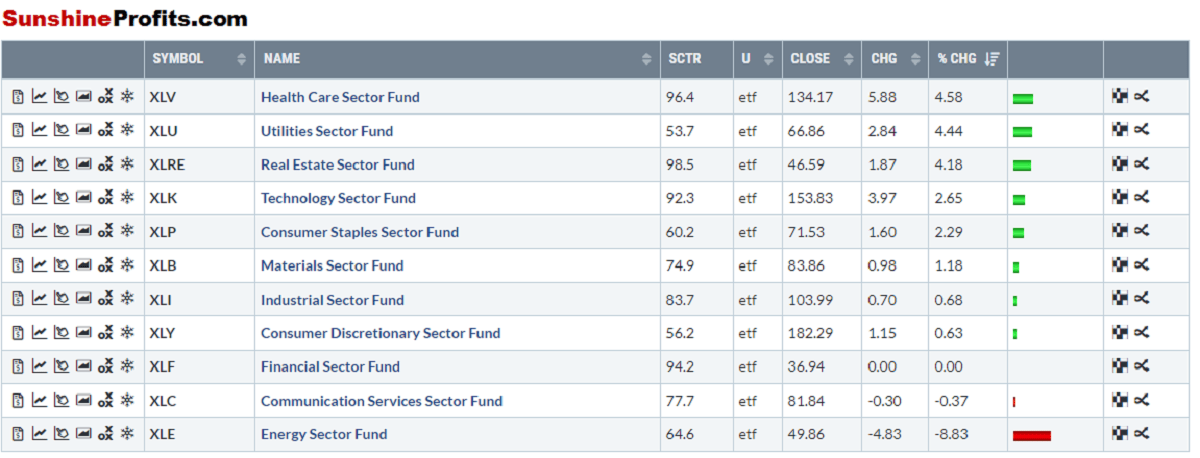Viewport: 1200px width, 458px height.
Task: Open the dollar document icon for XLP
Action: (x=18, y=232)
